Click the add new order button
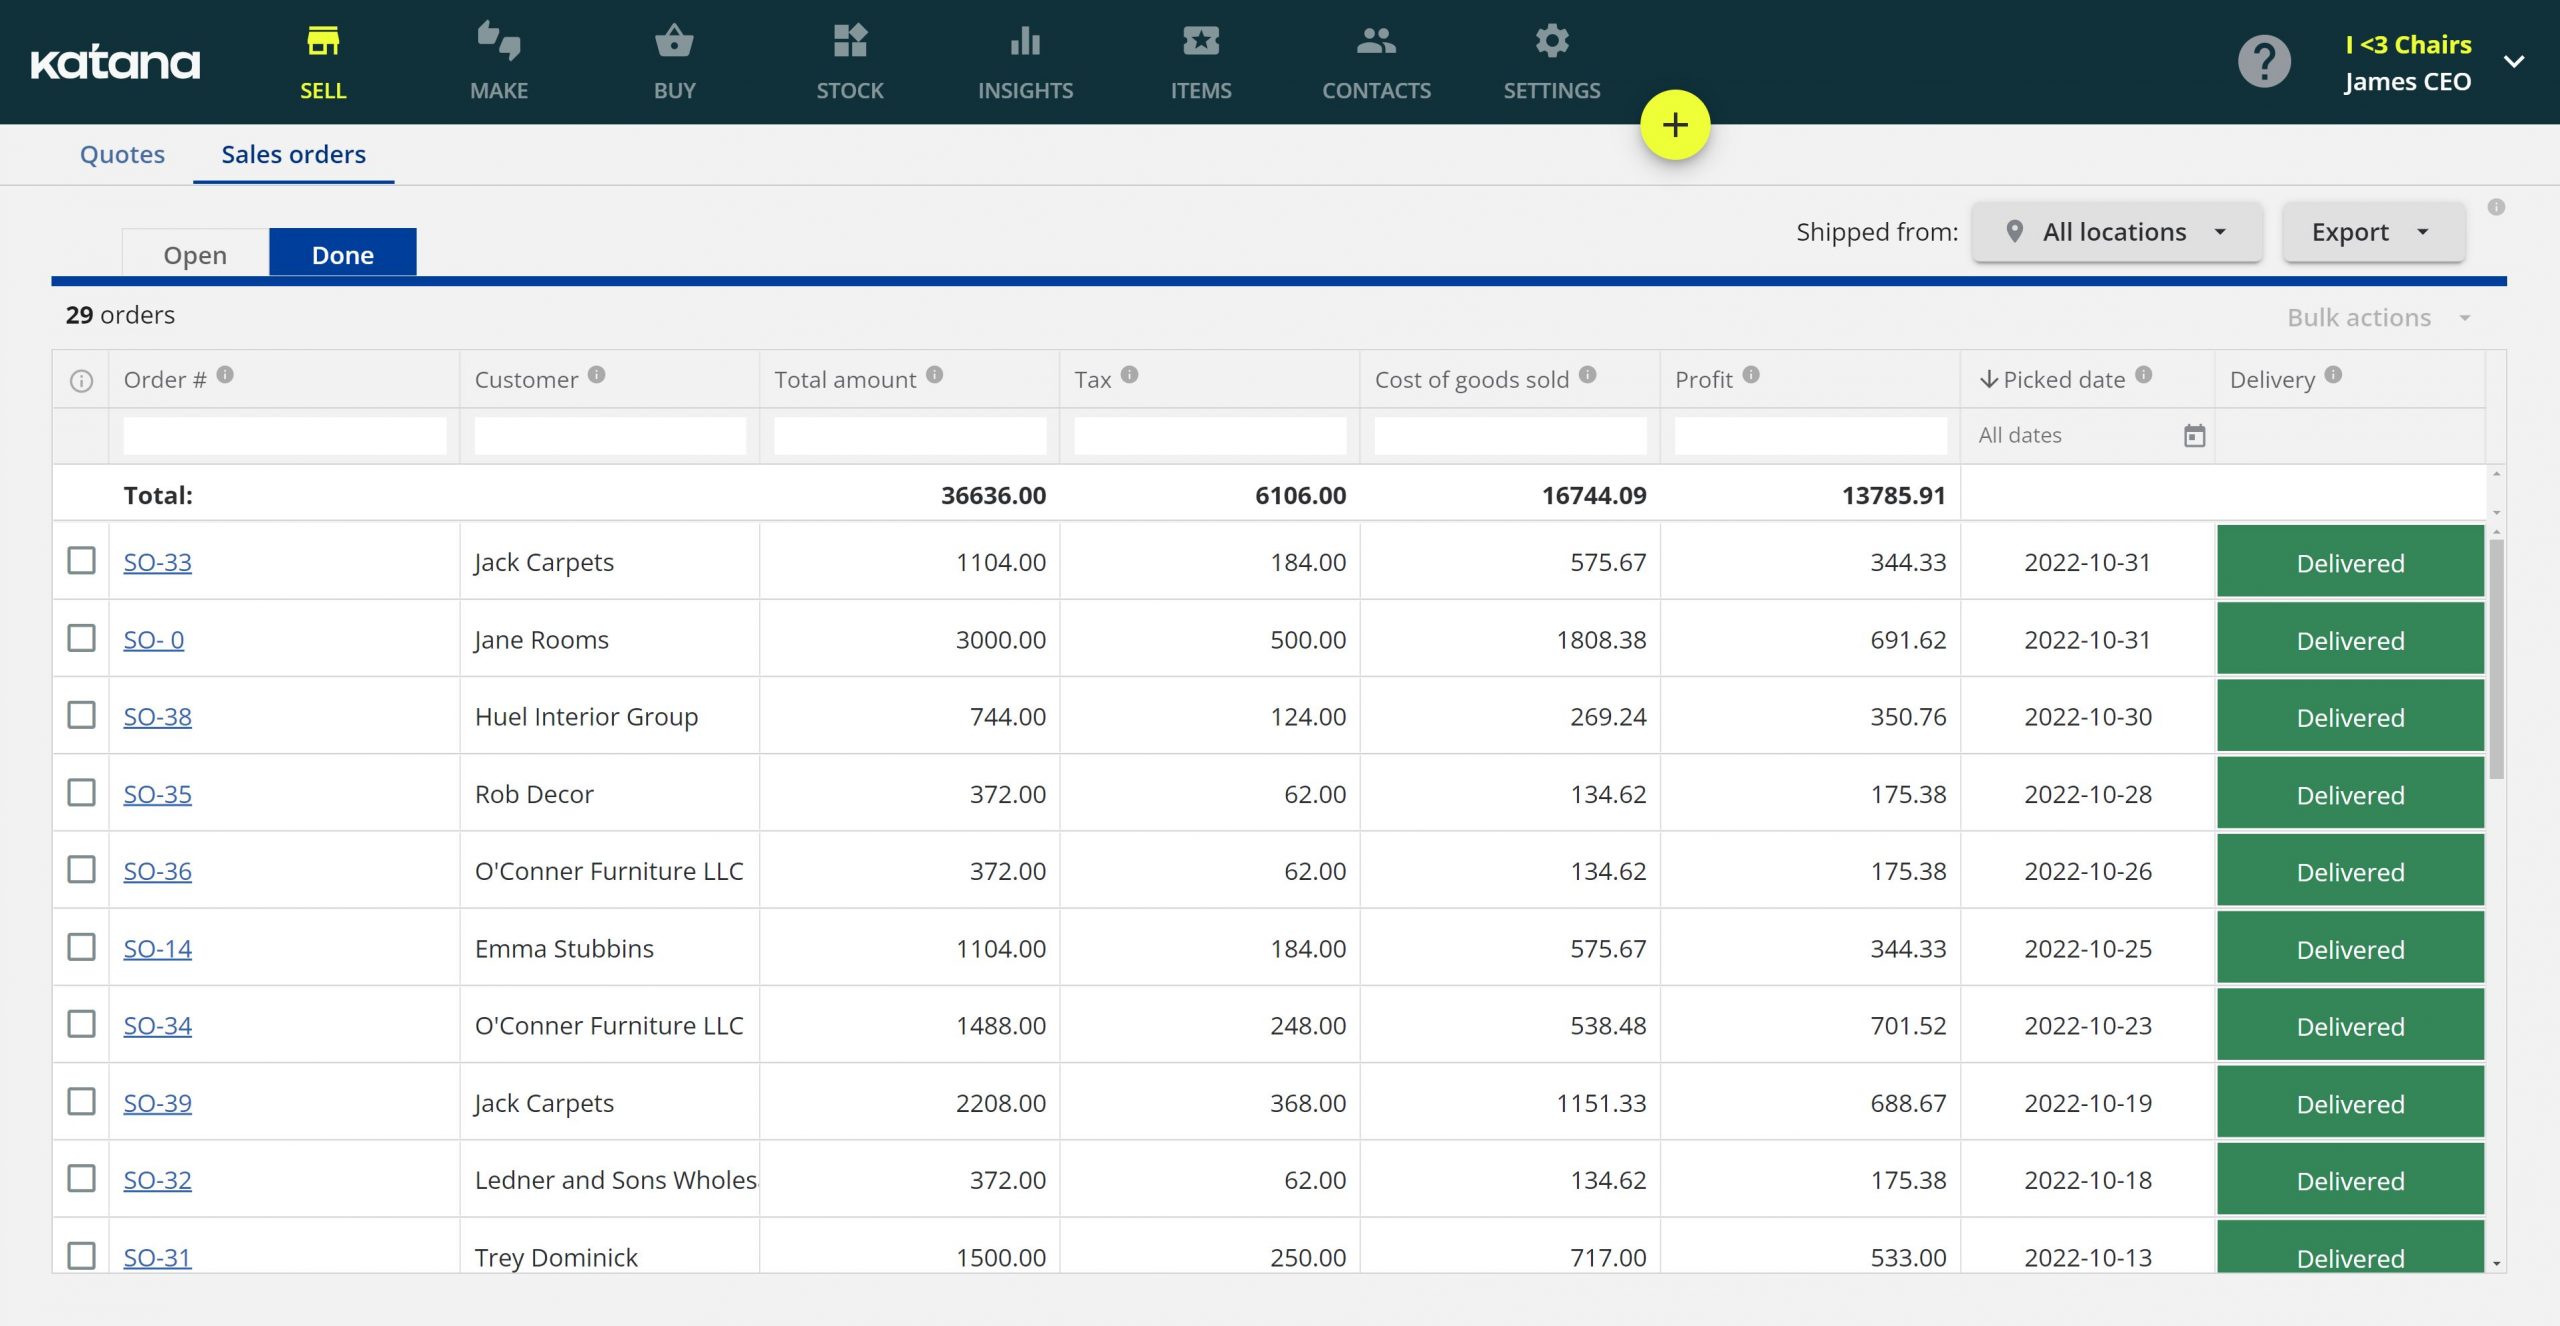 click(x=1674, y=122)
